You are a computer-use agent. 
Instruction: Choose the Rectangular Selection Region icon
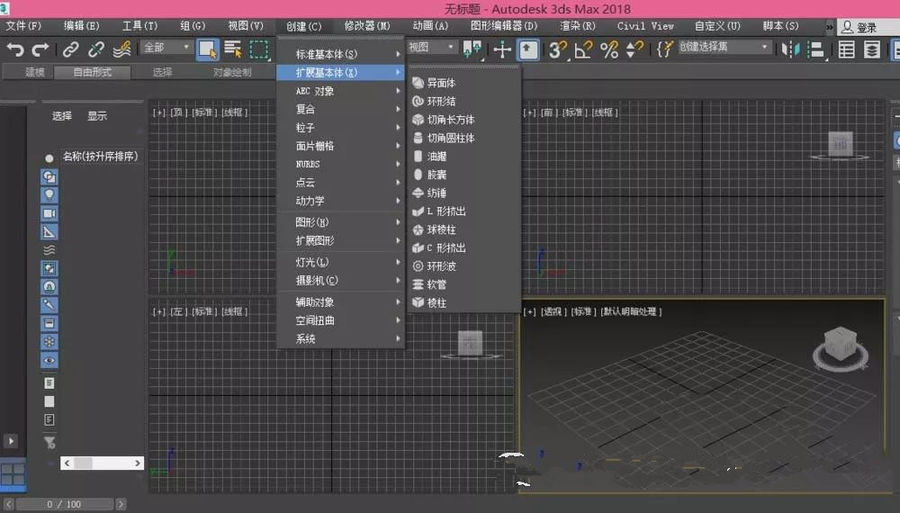[259, 49]
